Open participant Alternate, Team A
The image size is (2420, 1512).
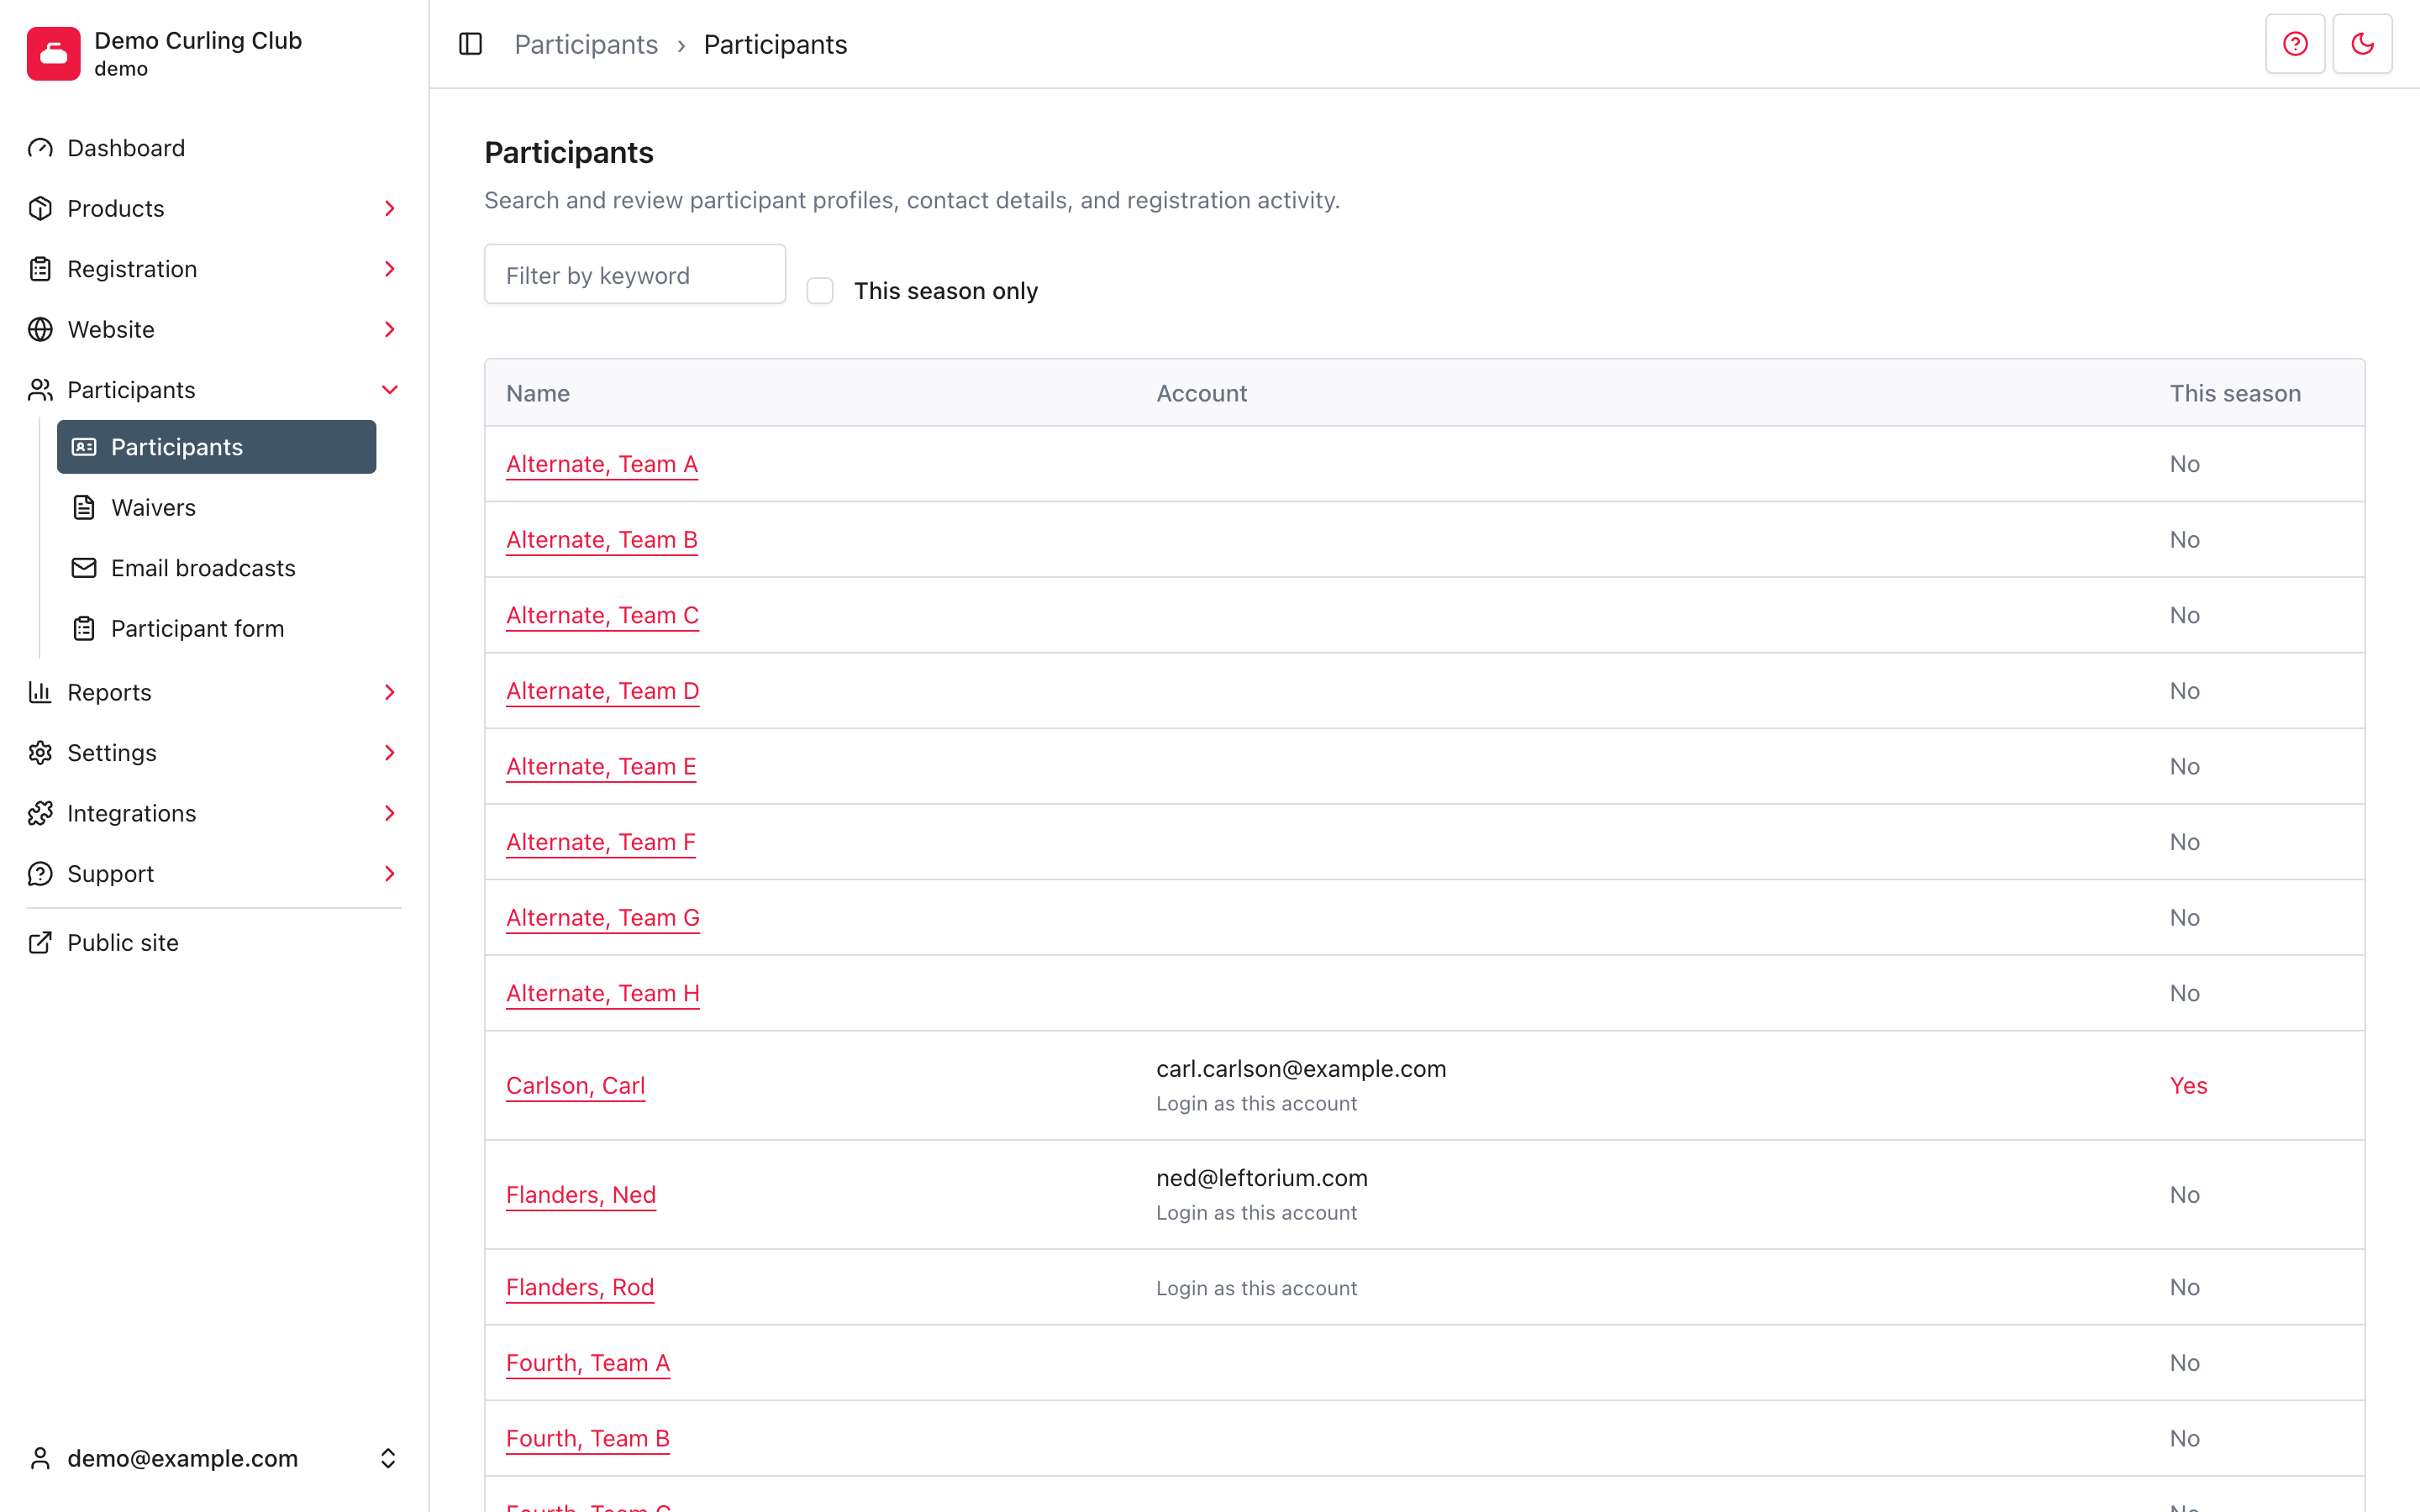[602, 464]
